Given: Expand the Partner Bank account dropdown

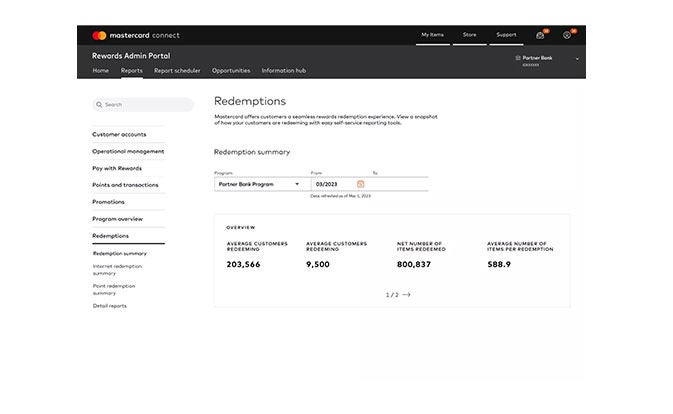Looking at the screenshot, I should (577, 59).
